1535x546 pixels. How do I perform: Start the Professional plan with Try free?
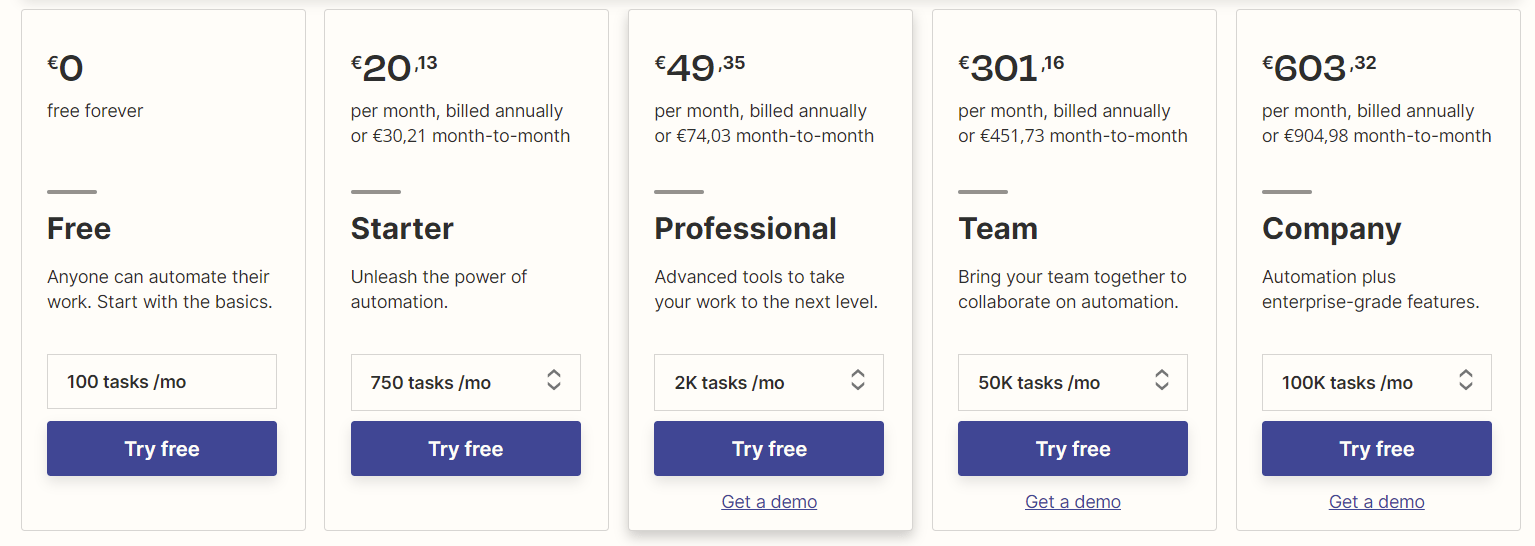769,449
